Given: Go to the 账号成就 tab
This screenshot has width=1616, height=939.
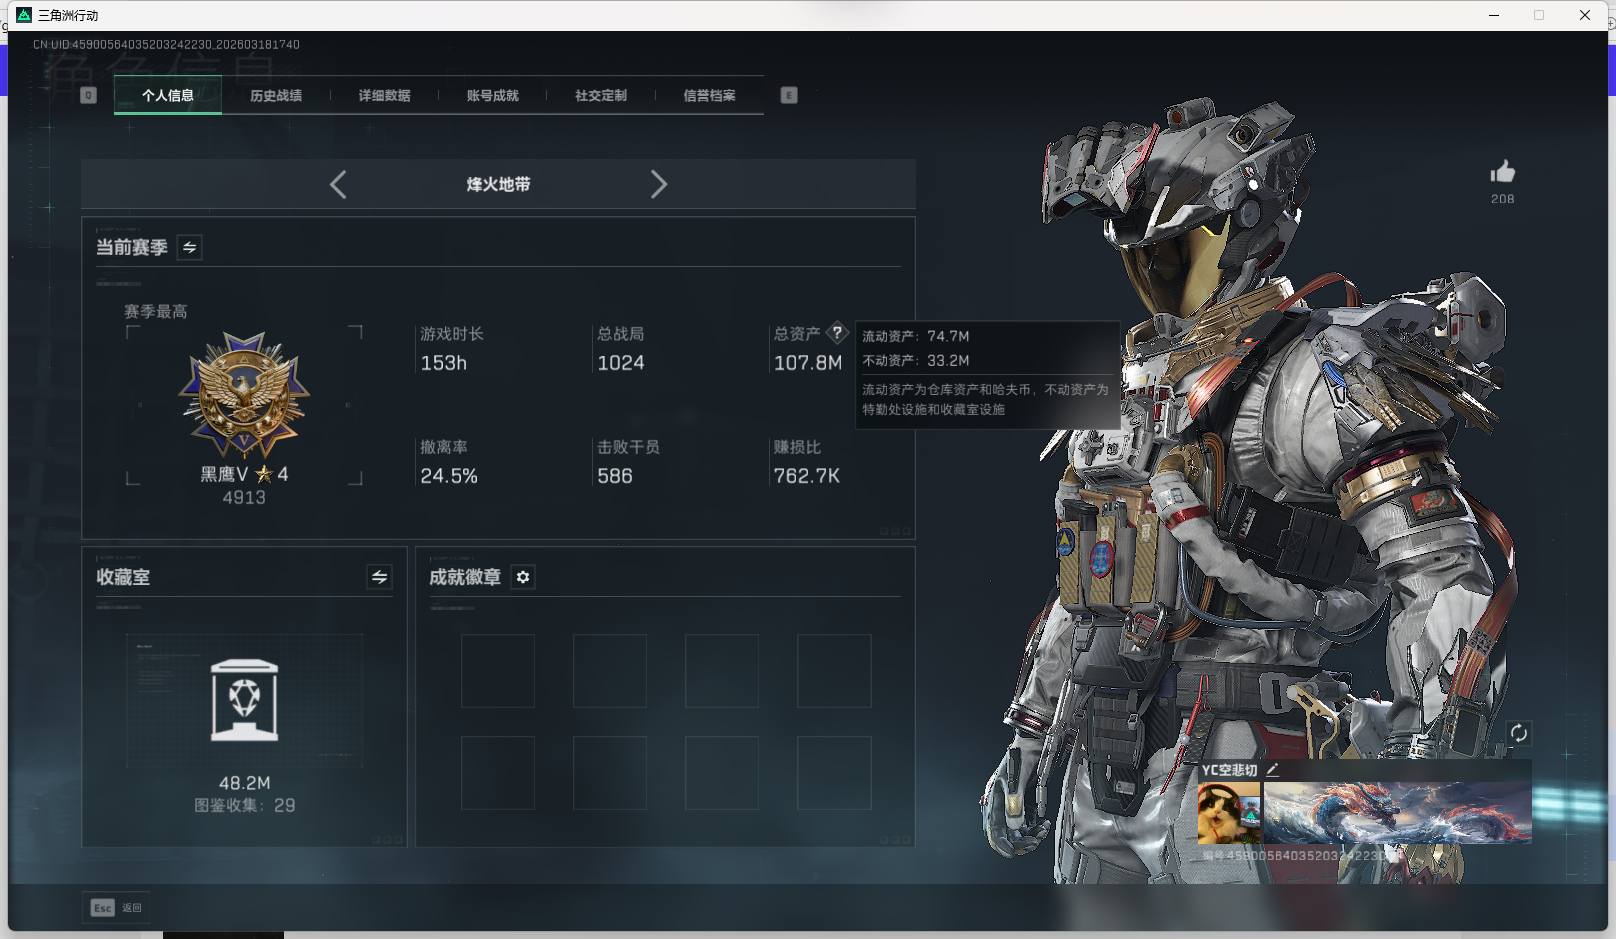Looking at the screenshot, I should pyautogui.click(x=493, y=95).
